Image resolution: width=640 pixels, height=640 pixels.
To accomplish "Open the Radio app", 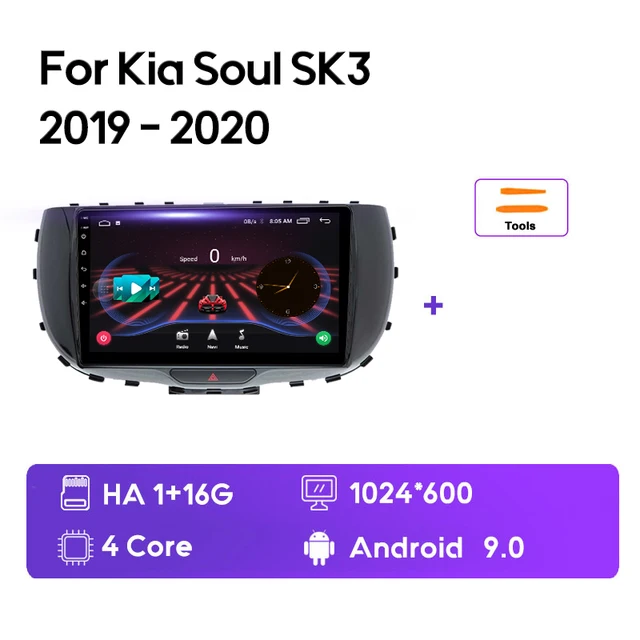I will [182, 339].
